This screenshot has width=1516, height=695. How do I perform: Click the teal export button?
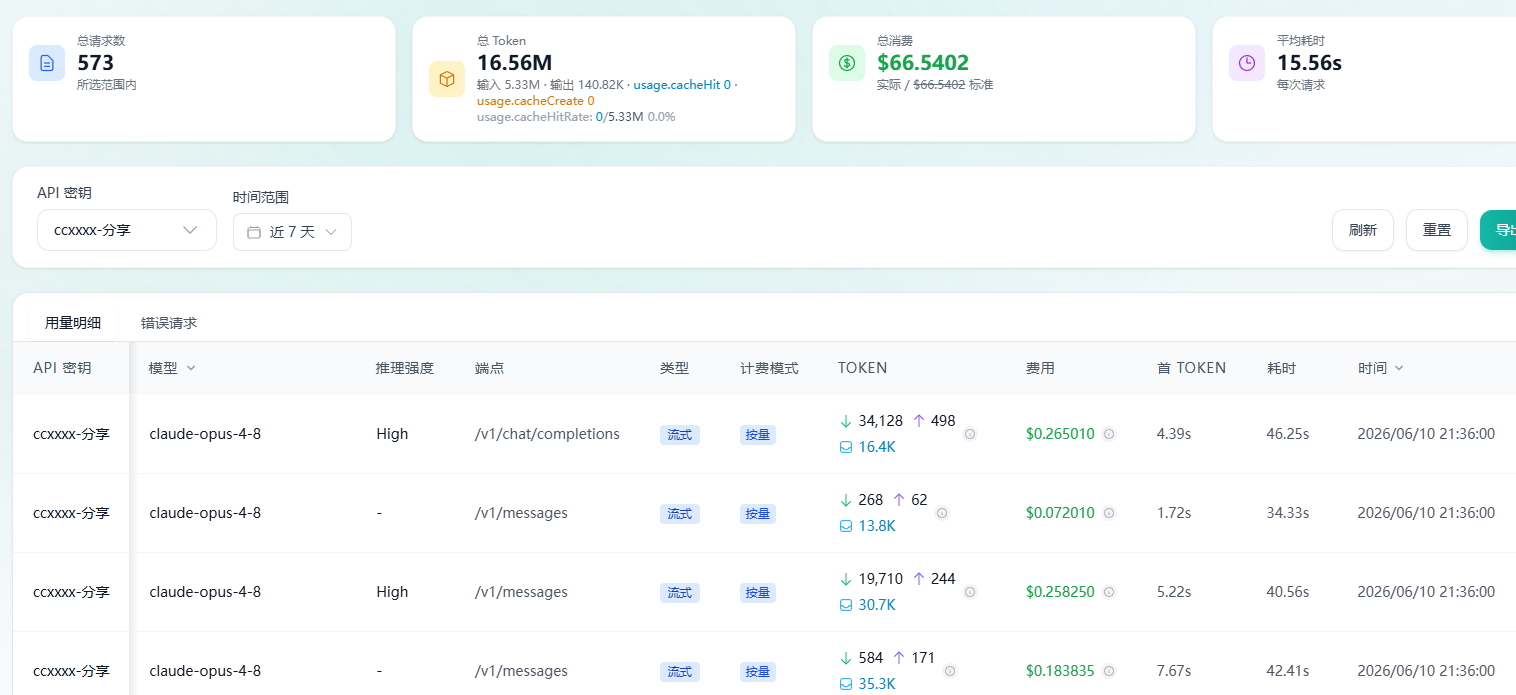click(1498, 230)
